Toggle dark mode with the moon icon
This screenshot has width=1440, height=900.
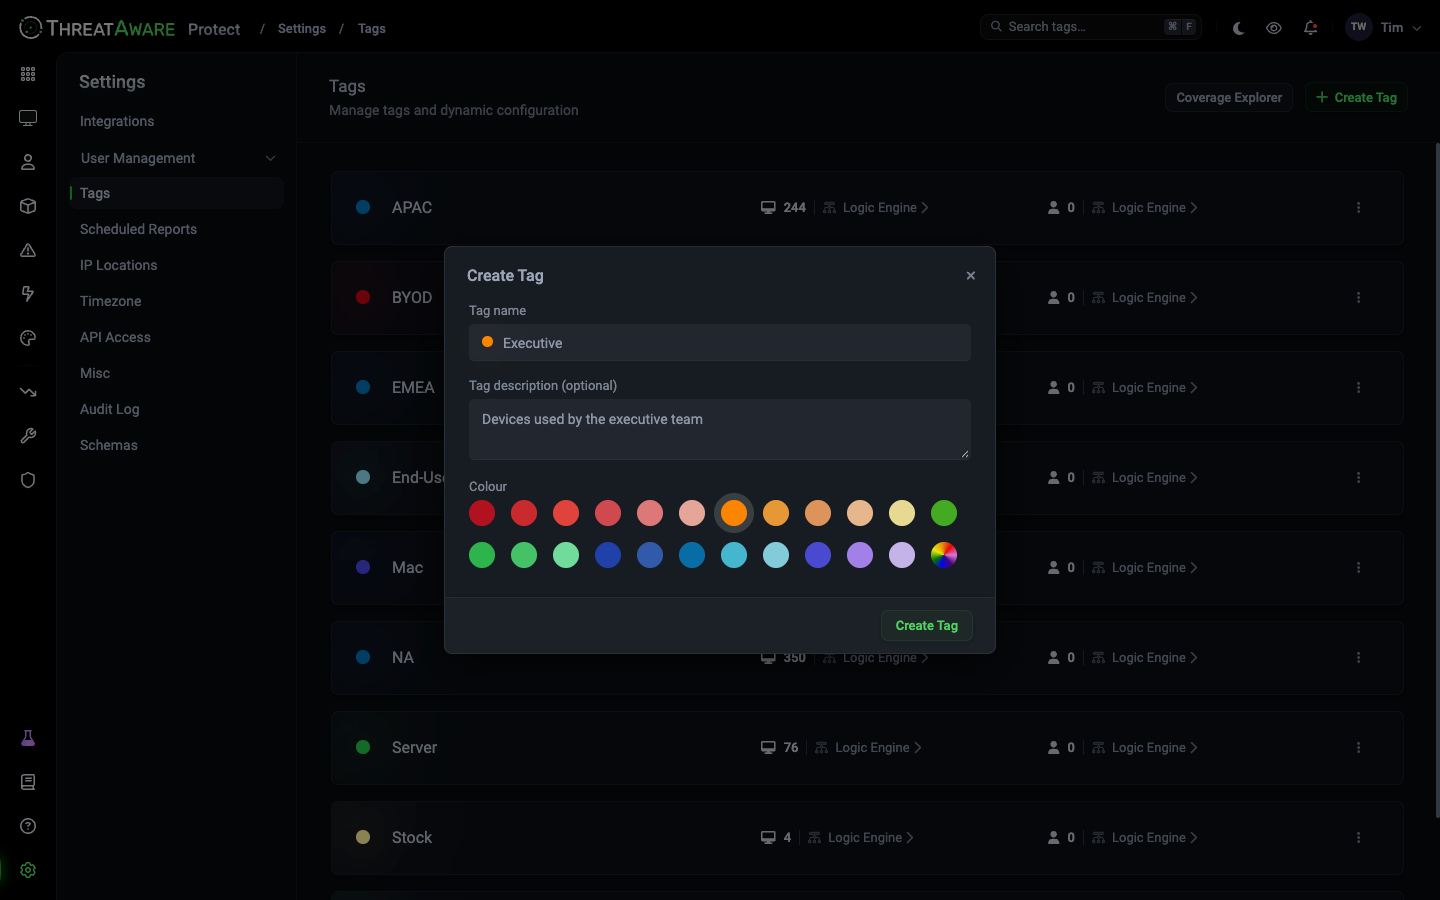coord(1238,28)
